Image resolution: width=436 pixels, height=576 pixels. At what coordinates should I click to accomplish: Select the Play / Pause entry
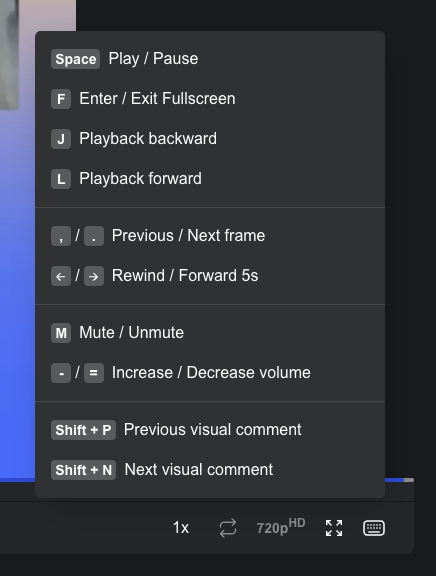[153, 59]
